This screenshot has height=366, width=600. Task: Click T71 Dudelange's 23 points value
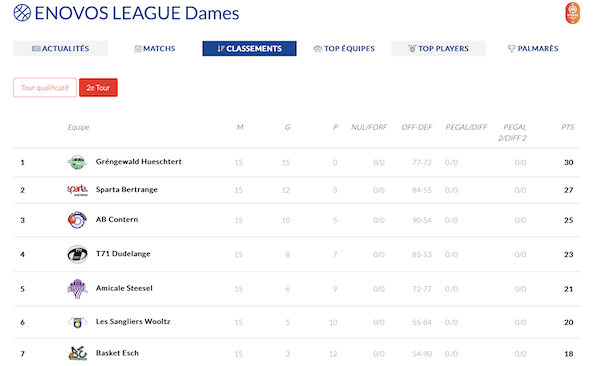coord(569,254)
